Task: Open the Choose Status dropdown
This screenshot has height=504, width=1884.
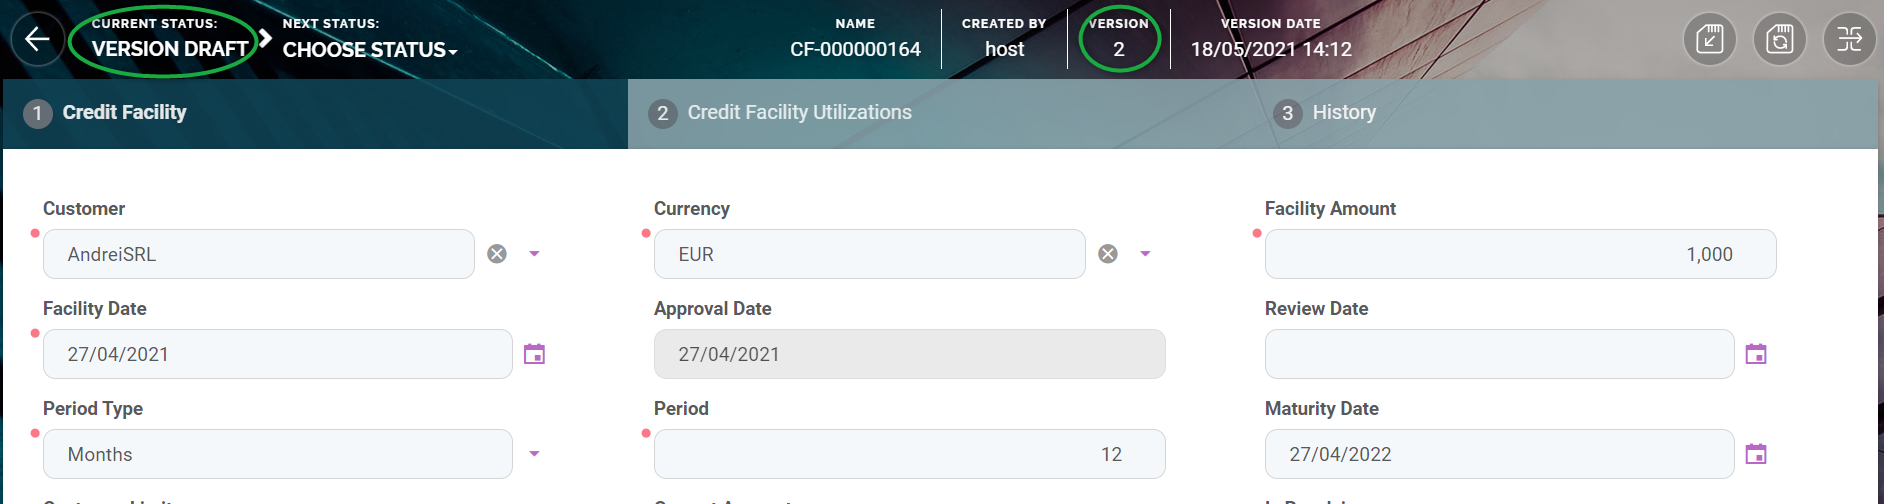Action: 369,50
